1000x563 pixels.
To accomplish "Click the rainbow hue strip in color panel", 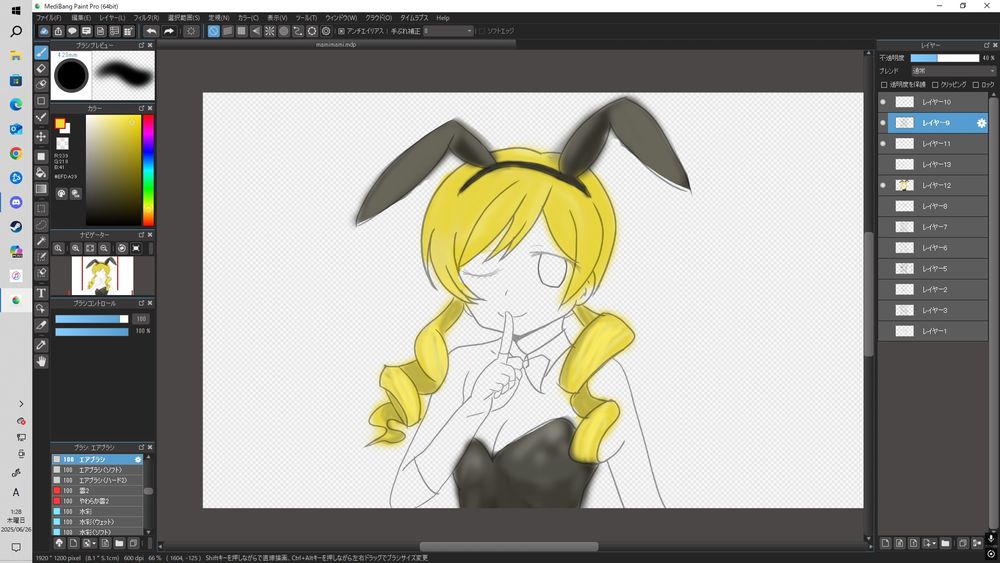I will pyautogui.click(x=148, y=168).
